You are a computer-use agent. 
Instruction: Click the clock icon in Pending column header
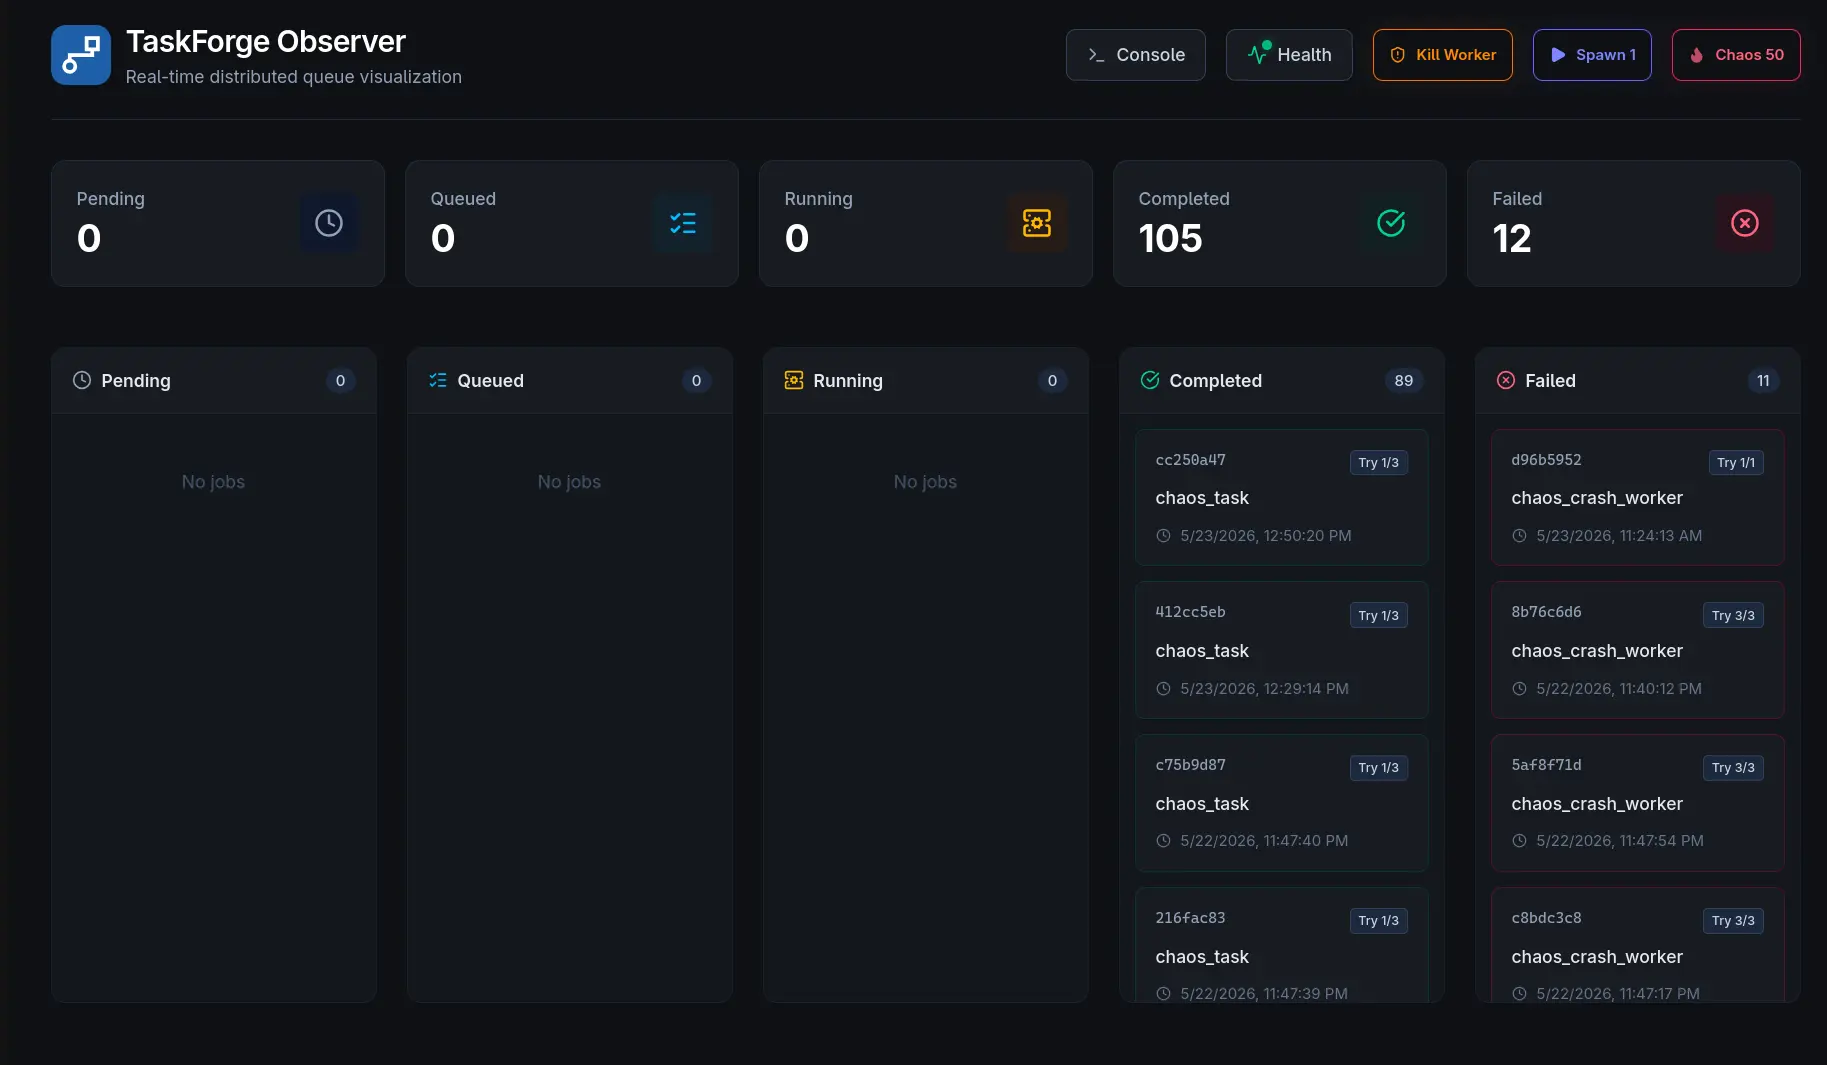[x=82, y=380]
